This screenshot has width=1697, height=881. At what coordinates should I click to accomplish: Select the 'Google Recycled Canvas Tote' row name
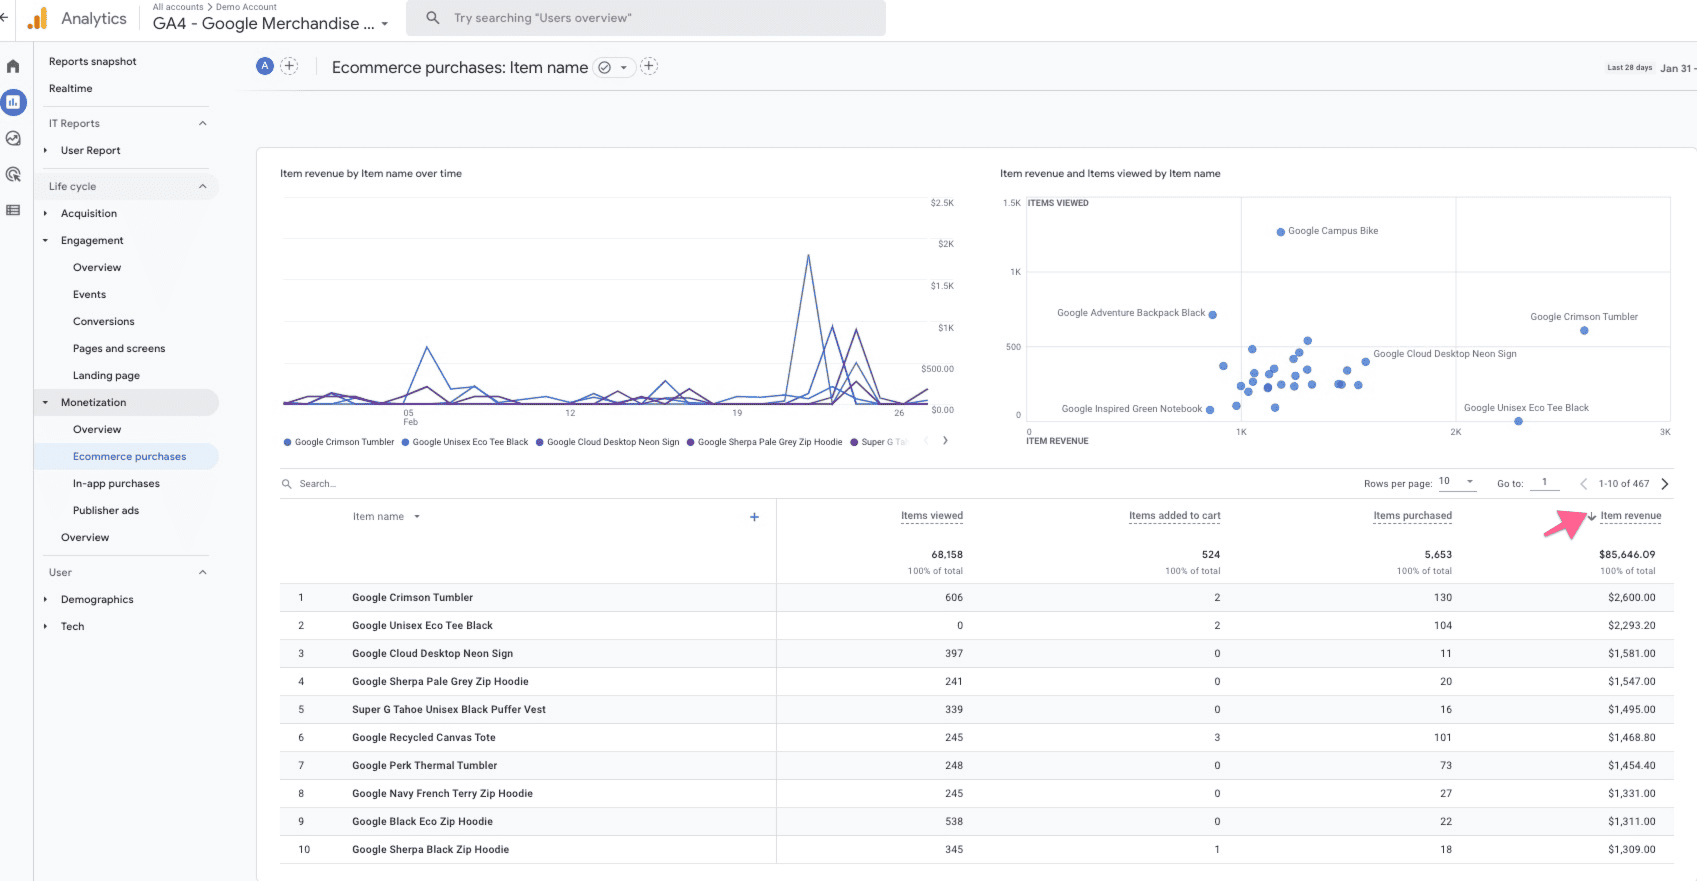point(424,738)
